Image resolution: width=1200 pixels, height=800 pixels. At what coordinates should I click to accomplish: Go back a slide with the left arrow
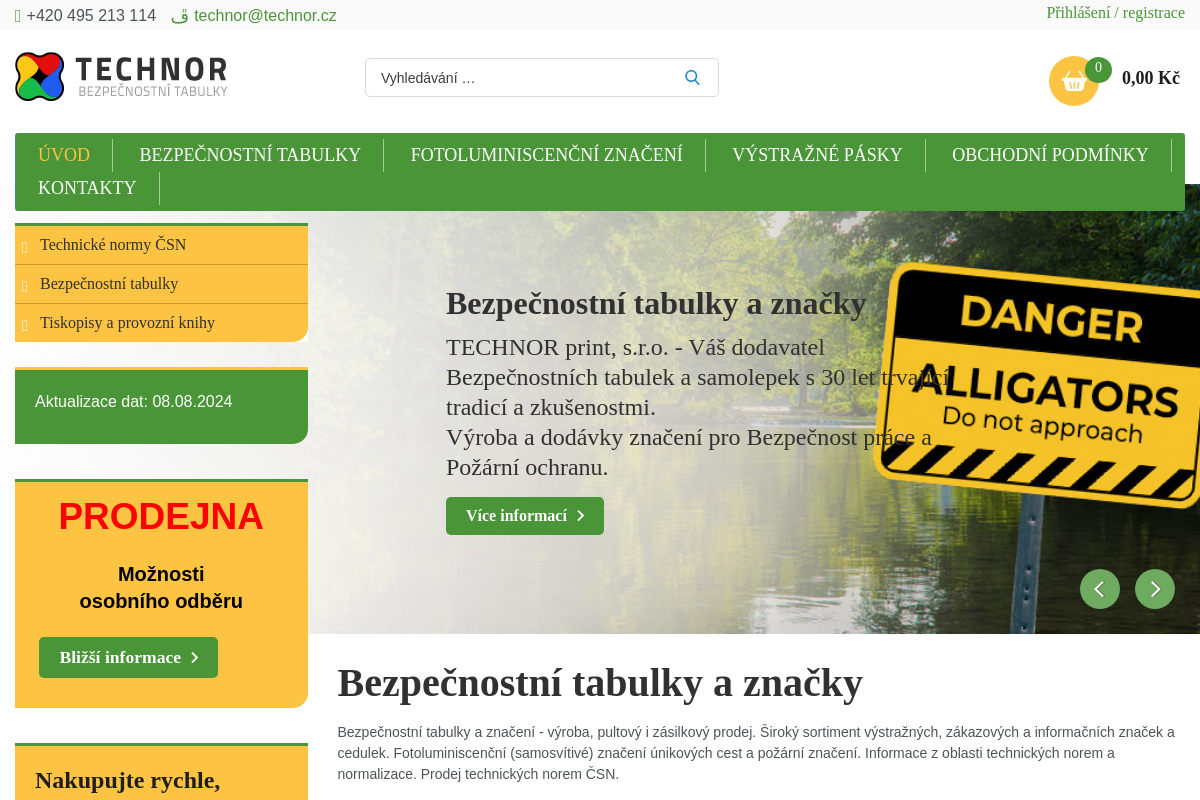tap(1100, 589)
